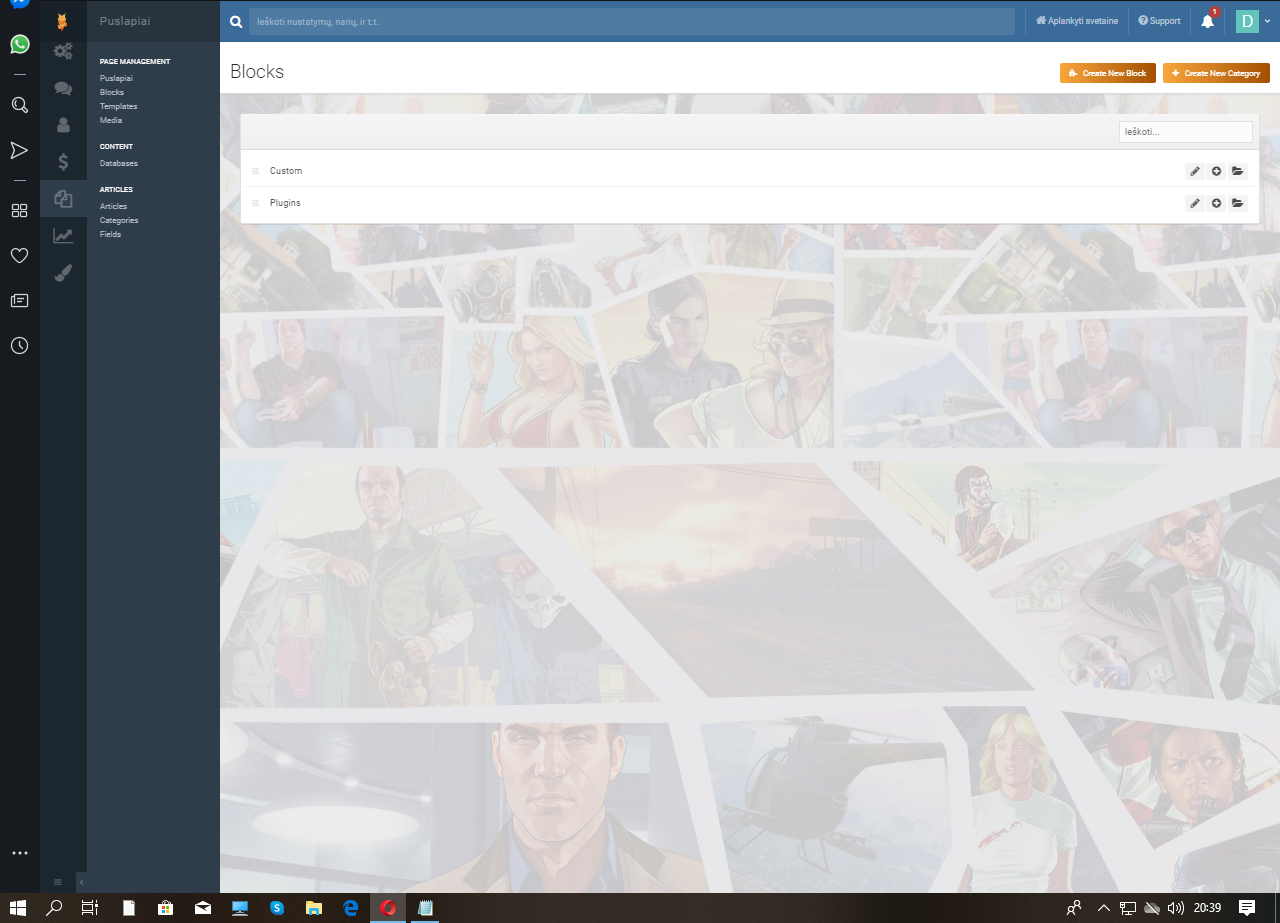Focus the top global search field
Image resolution: width=1280 pixels, height=923 pixels.
[x=632, y=21]
